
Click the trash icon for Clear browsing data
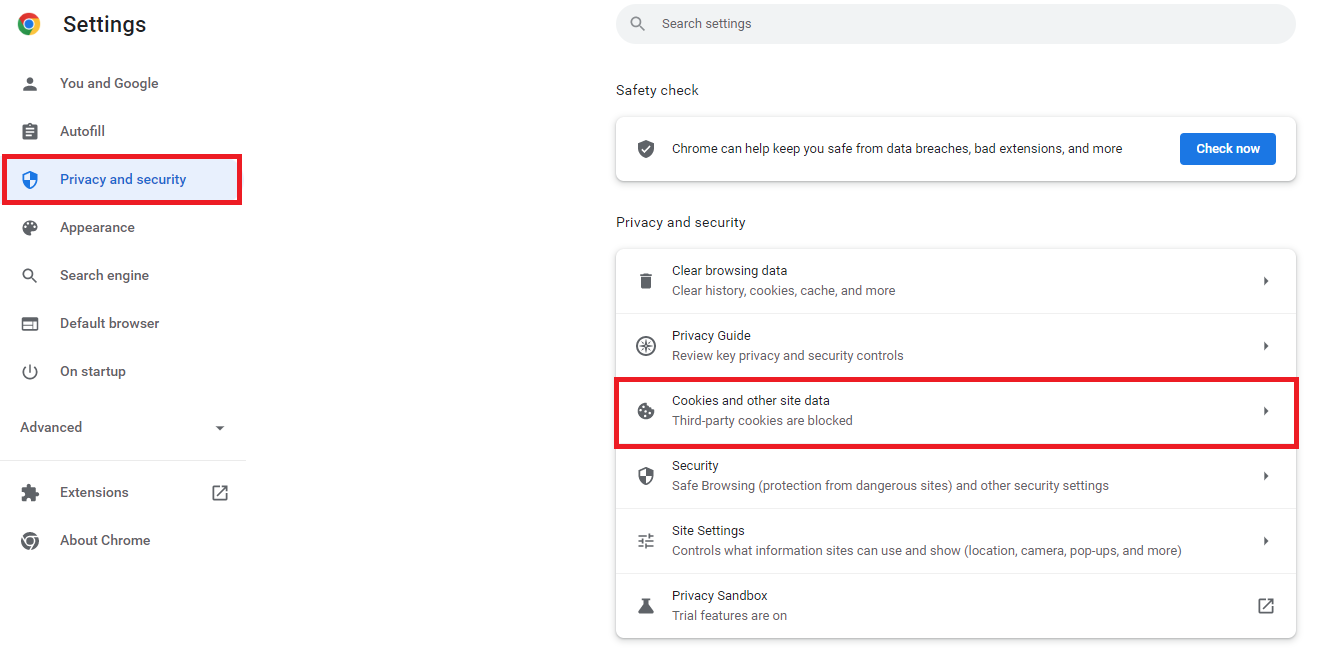(x=646, y=281)
